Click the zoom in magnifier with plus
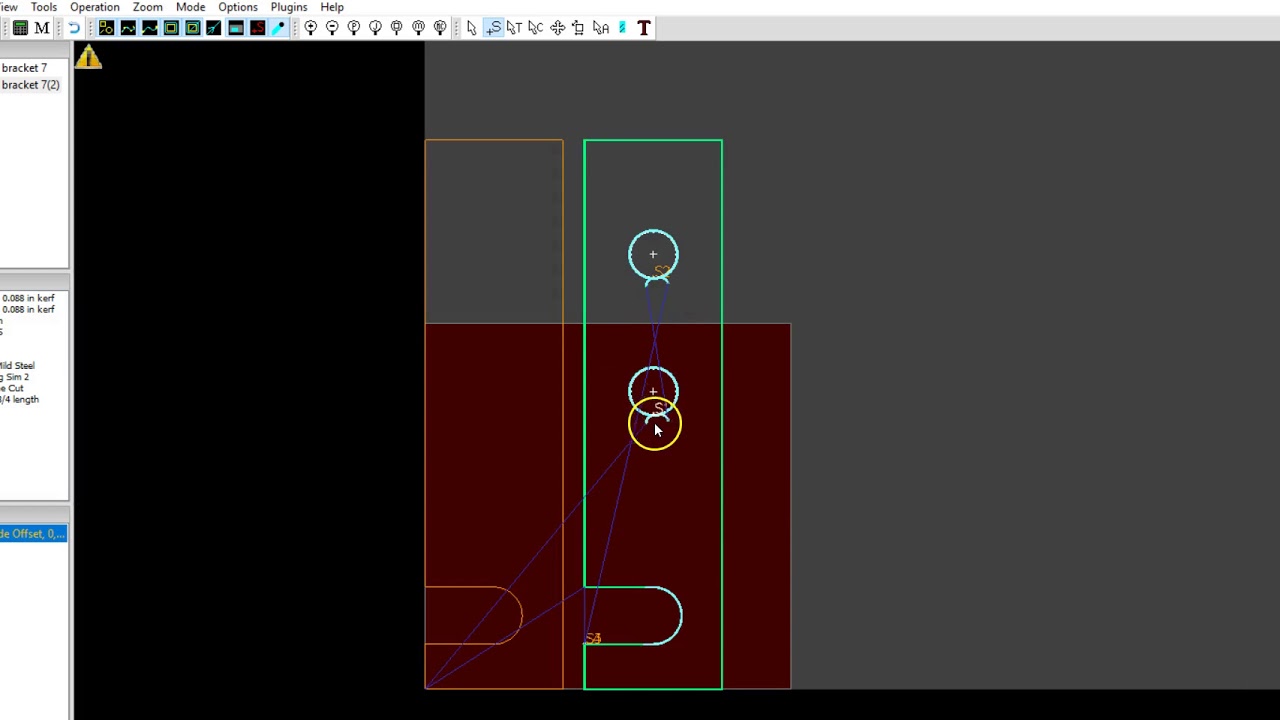This screenshot has height=720, width=1280. point(311,28)
